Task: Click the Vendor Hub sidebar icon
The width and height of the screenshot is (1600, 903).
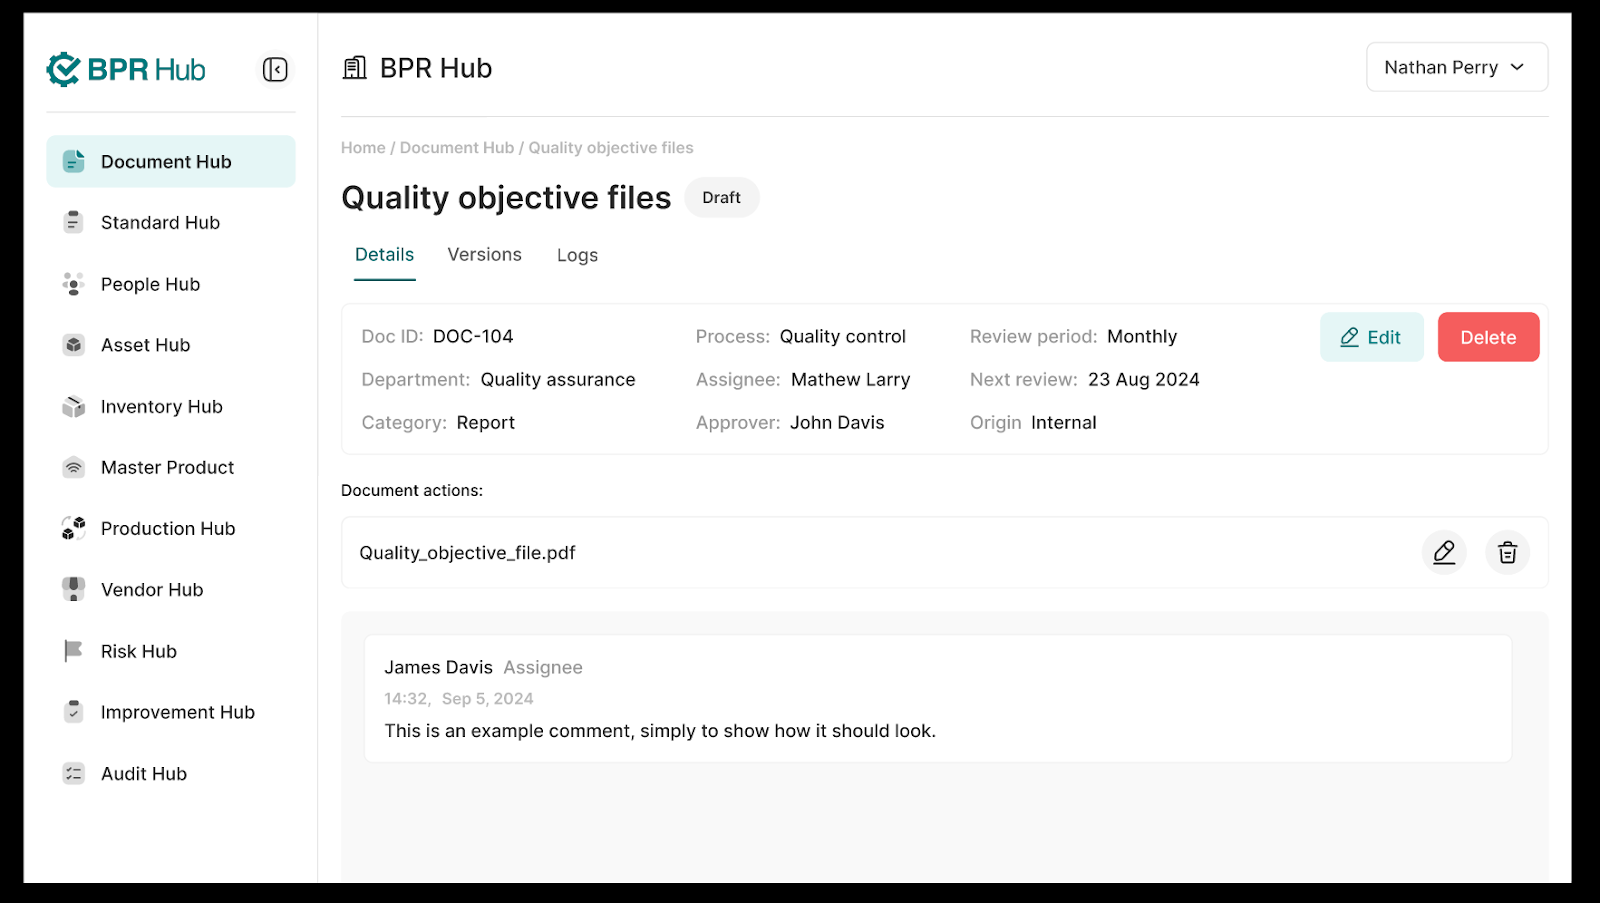Action: click(74, 589)
